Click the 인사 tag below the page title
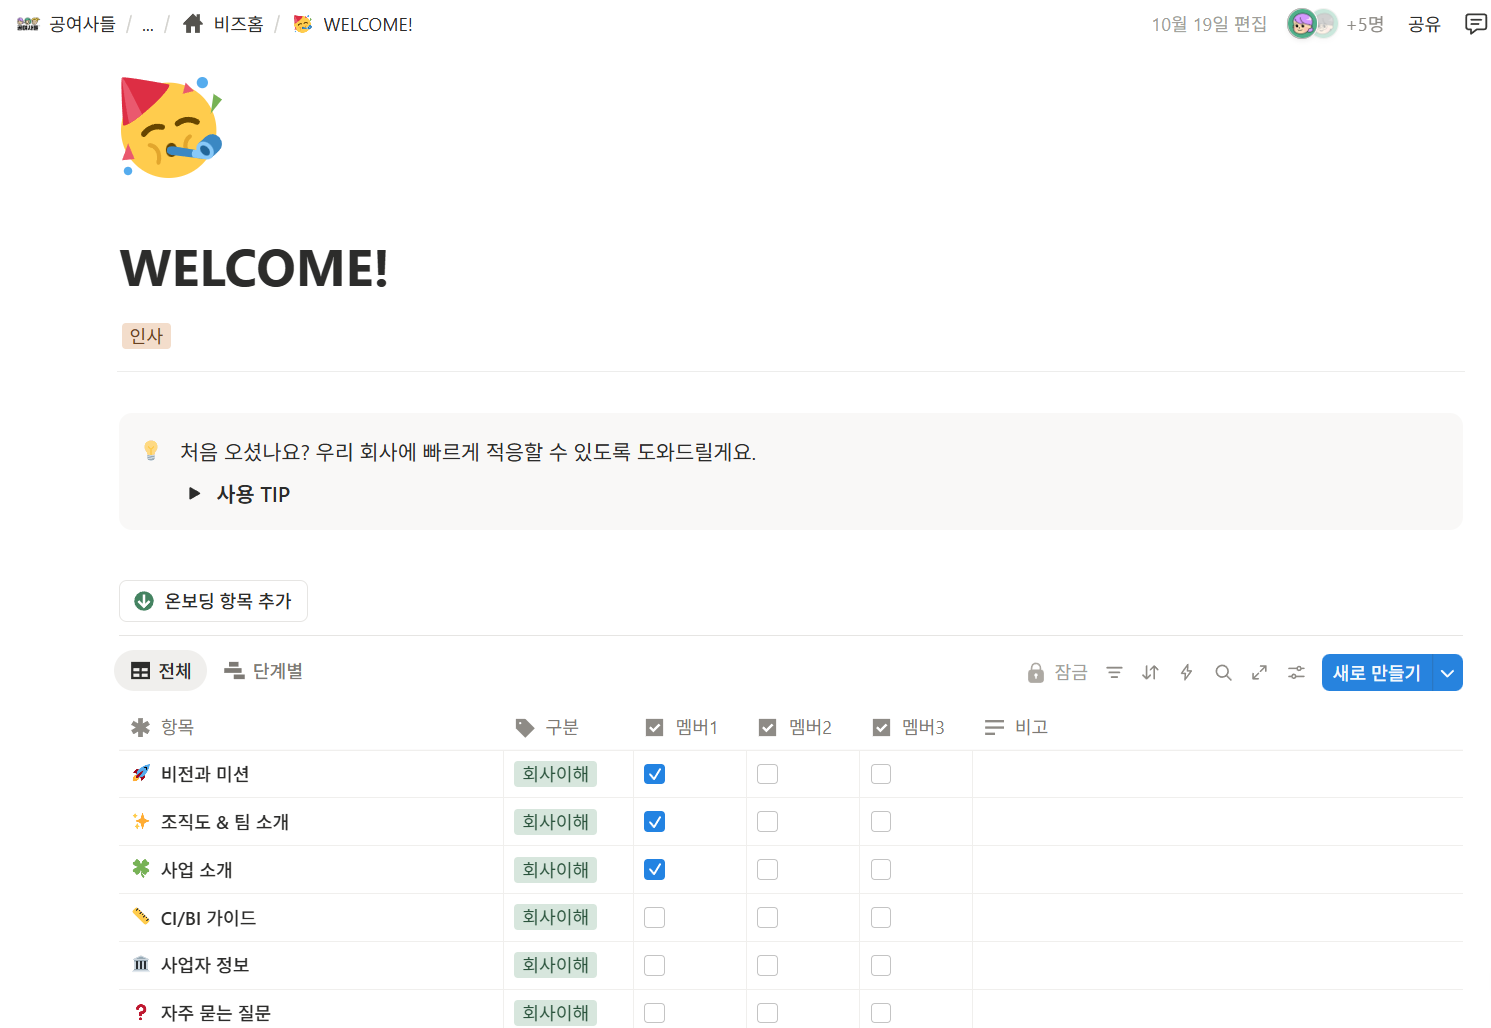Screen dimensions: 1491x1028 [146, 336]
